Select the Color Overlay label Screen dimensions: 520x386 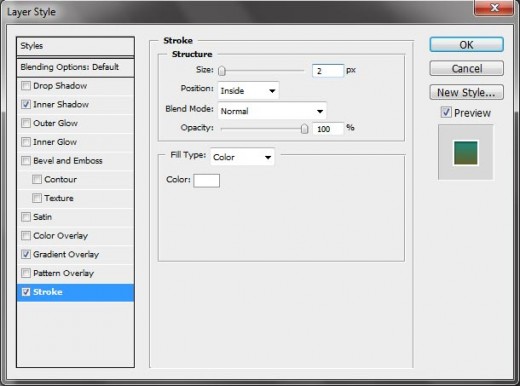pos(60,236)
